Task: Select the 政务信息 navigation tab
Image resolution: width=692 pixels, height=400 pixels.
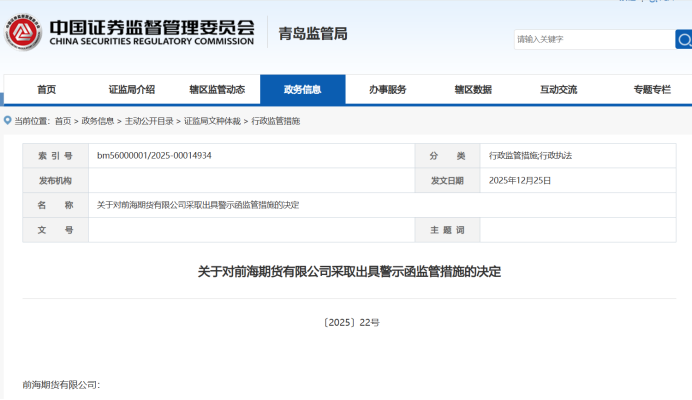Action: pyautogui.click(x=302, y=90)
